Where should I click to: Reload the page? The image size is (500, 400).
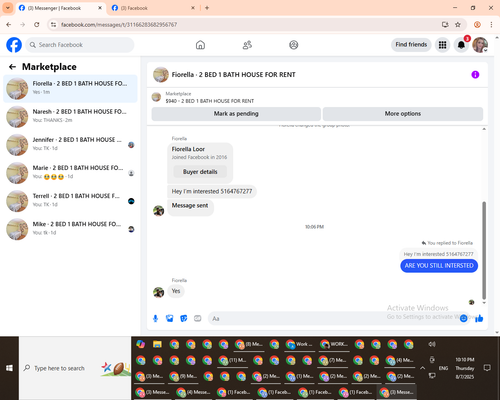[x=37, y=25]
